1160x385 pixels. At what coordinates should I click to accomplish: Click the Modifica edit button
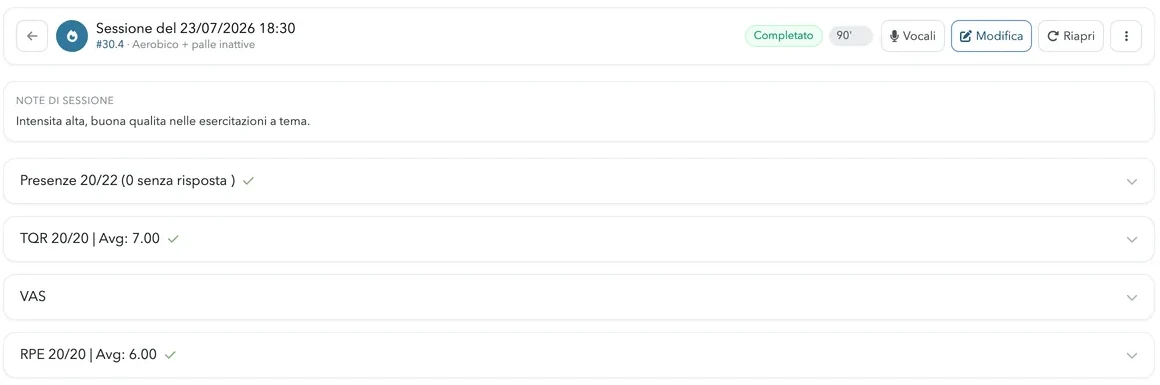(x=991, y=36)
